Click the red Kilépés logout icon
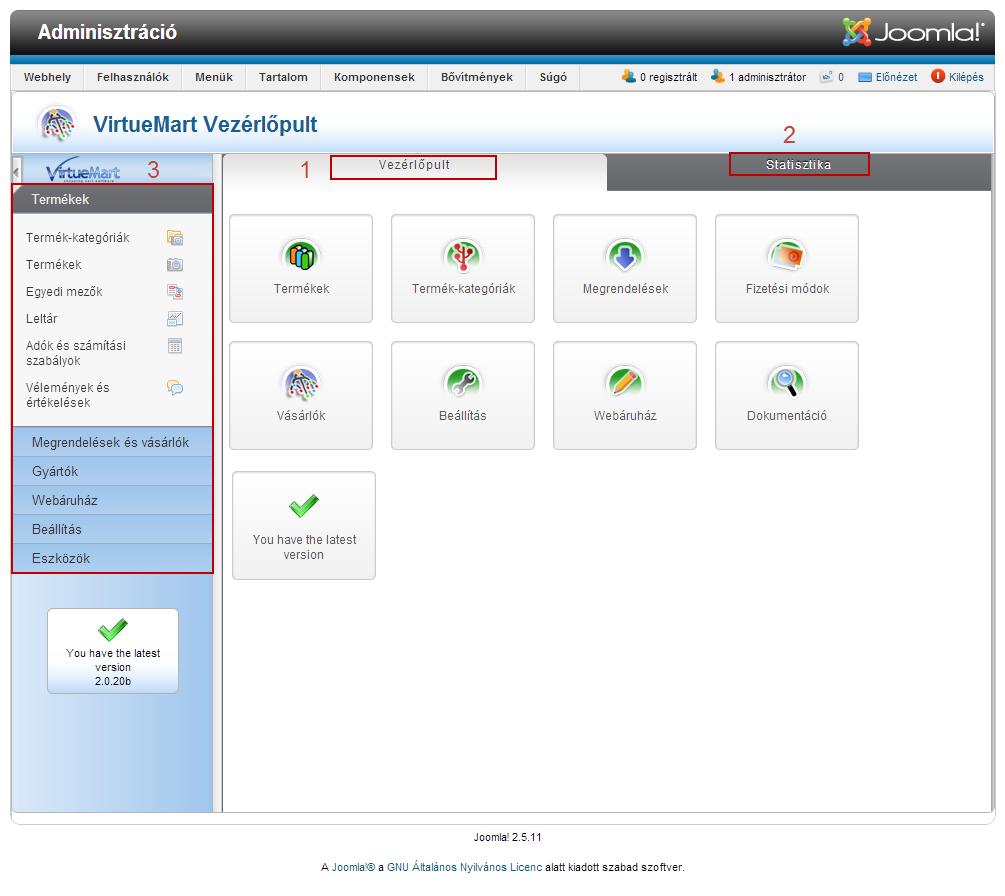Viewport: 1005px width, 896px height. 938,76
